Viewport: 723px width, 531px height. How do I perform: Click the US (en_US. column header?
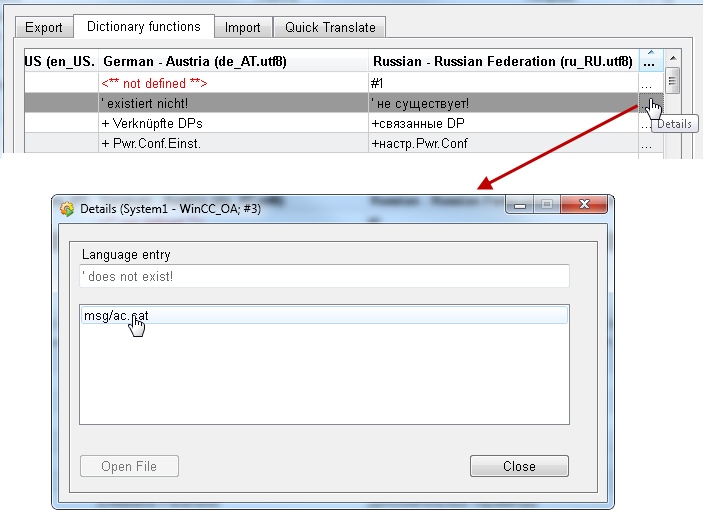pos(61,61)
